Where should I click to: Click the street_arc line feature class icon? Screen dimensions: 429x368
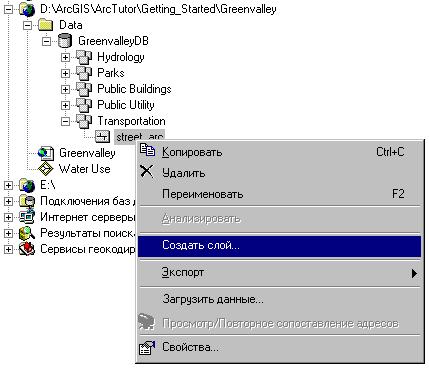pyautogui.click(x=102, y=136)
